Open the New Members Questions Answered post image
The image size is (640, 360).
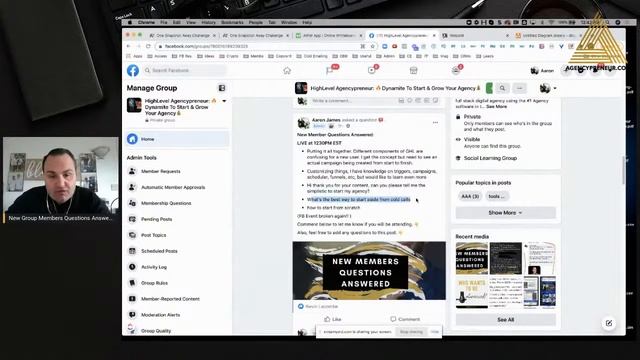pyautogui.click(x=369, y=271)
